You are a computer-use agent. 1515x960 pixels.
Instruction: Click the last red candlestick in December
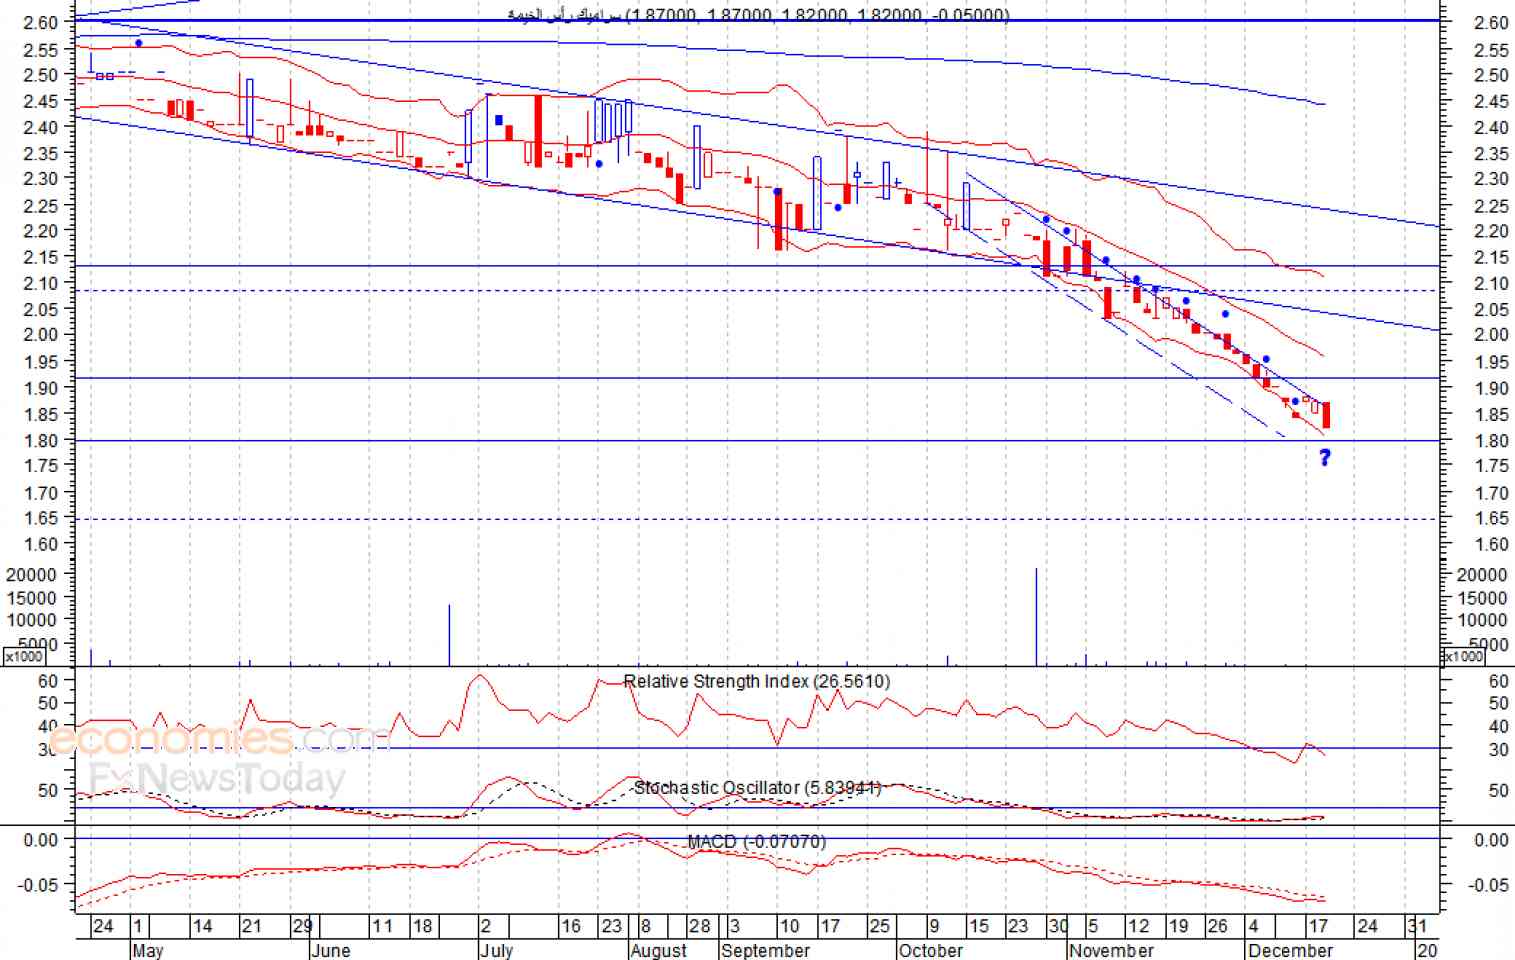pyautogui.click(x=1326, y=415)
